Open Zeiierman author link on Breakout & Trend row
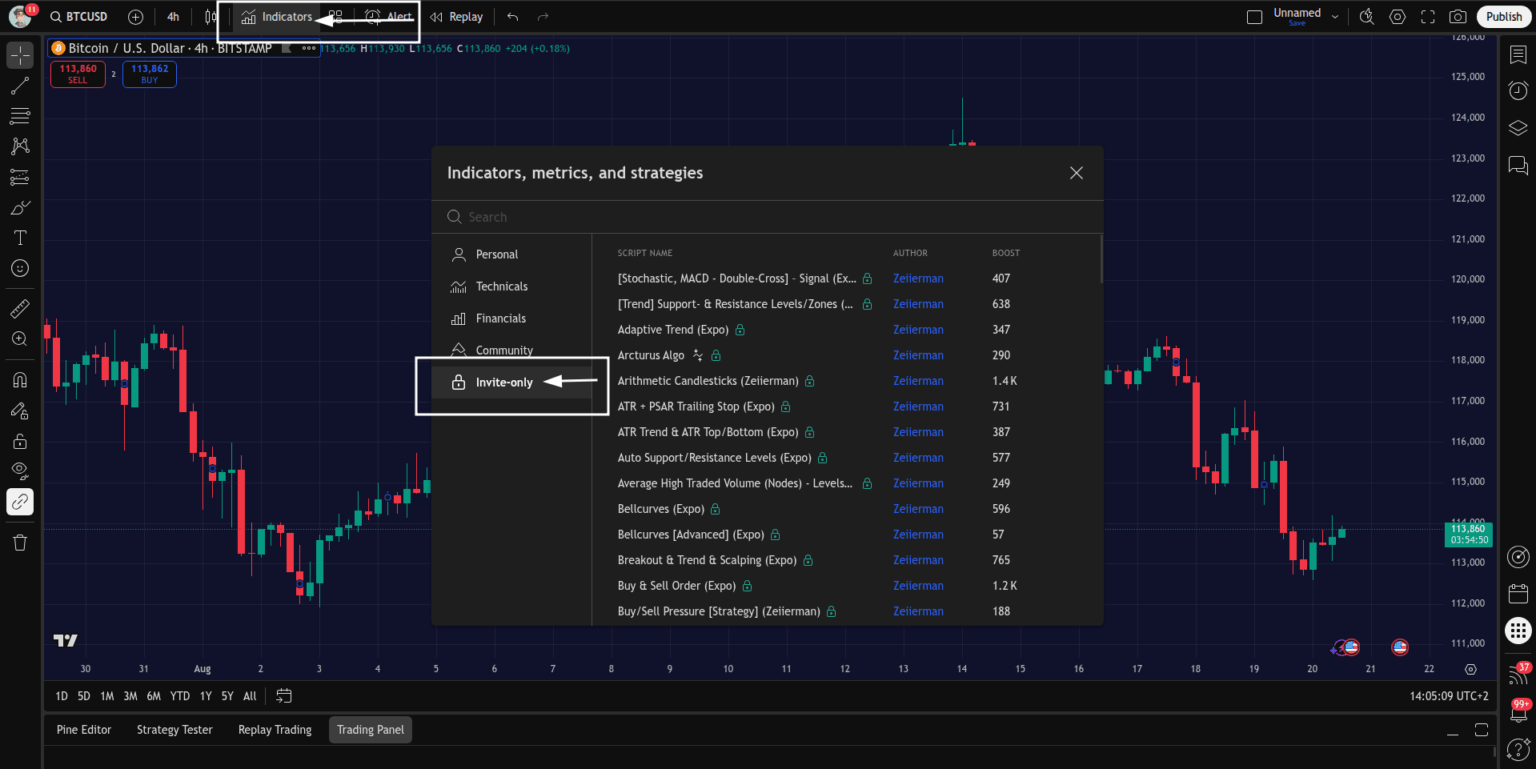 [x=918, y=560]
